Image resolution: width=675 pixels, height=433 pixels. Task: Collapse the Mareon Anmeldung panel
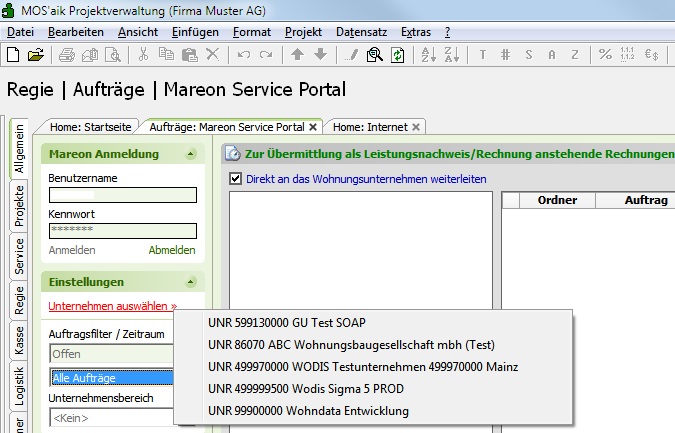[x=190, y=154]
